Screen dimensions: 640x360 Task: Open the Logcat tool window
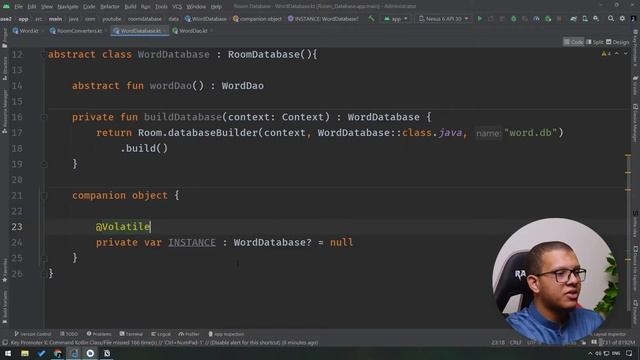click(161, 334)
